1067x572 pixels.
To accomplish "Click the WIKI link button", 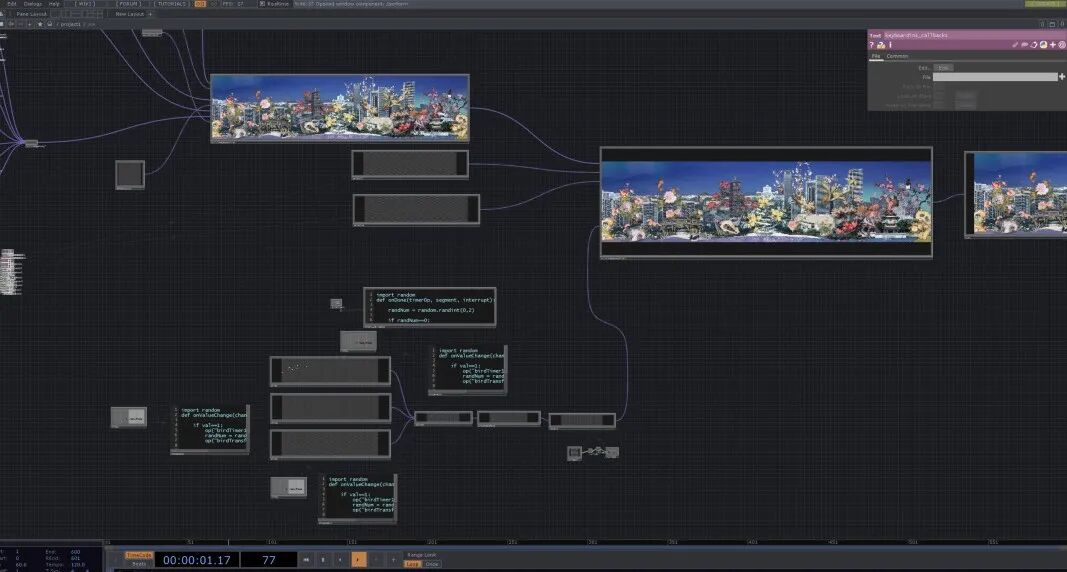I will tap(84, 4).
